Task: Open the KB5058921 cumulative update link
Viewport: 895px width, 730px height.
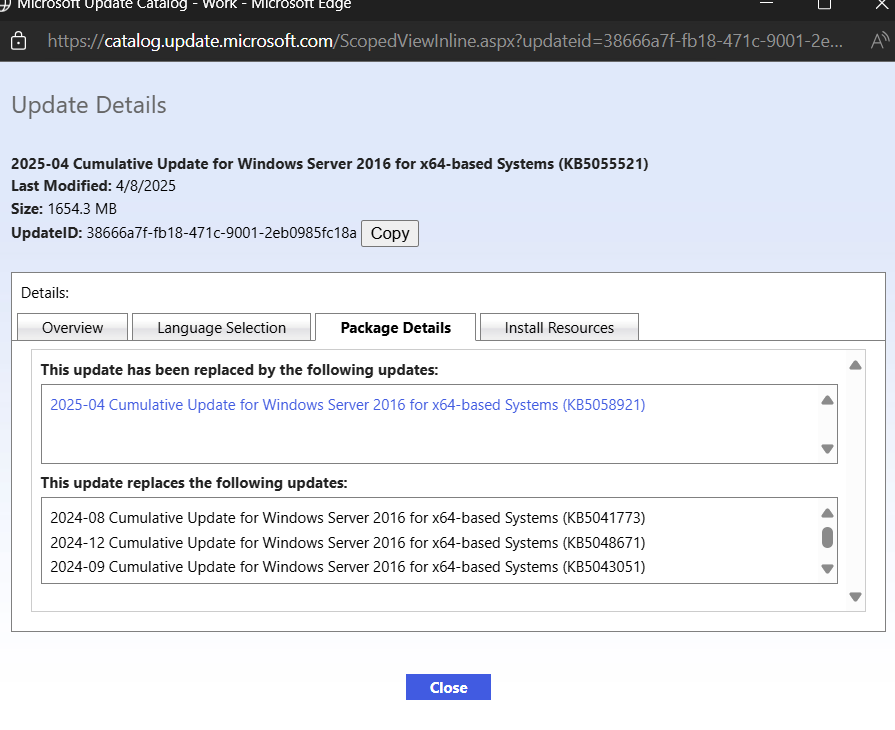Action: coord(347,405)
